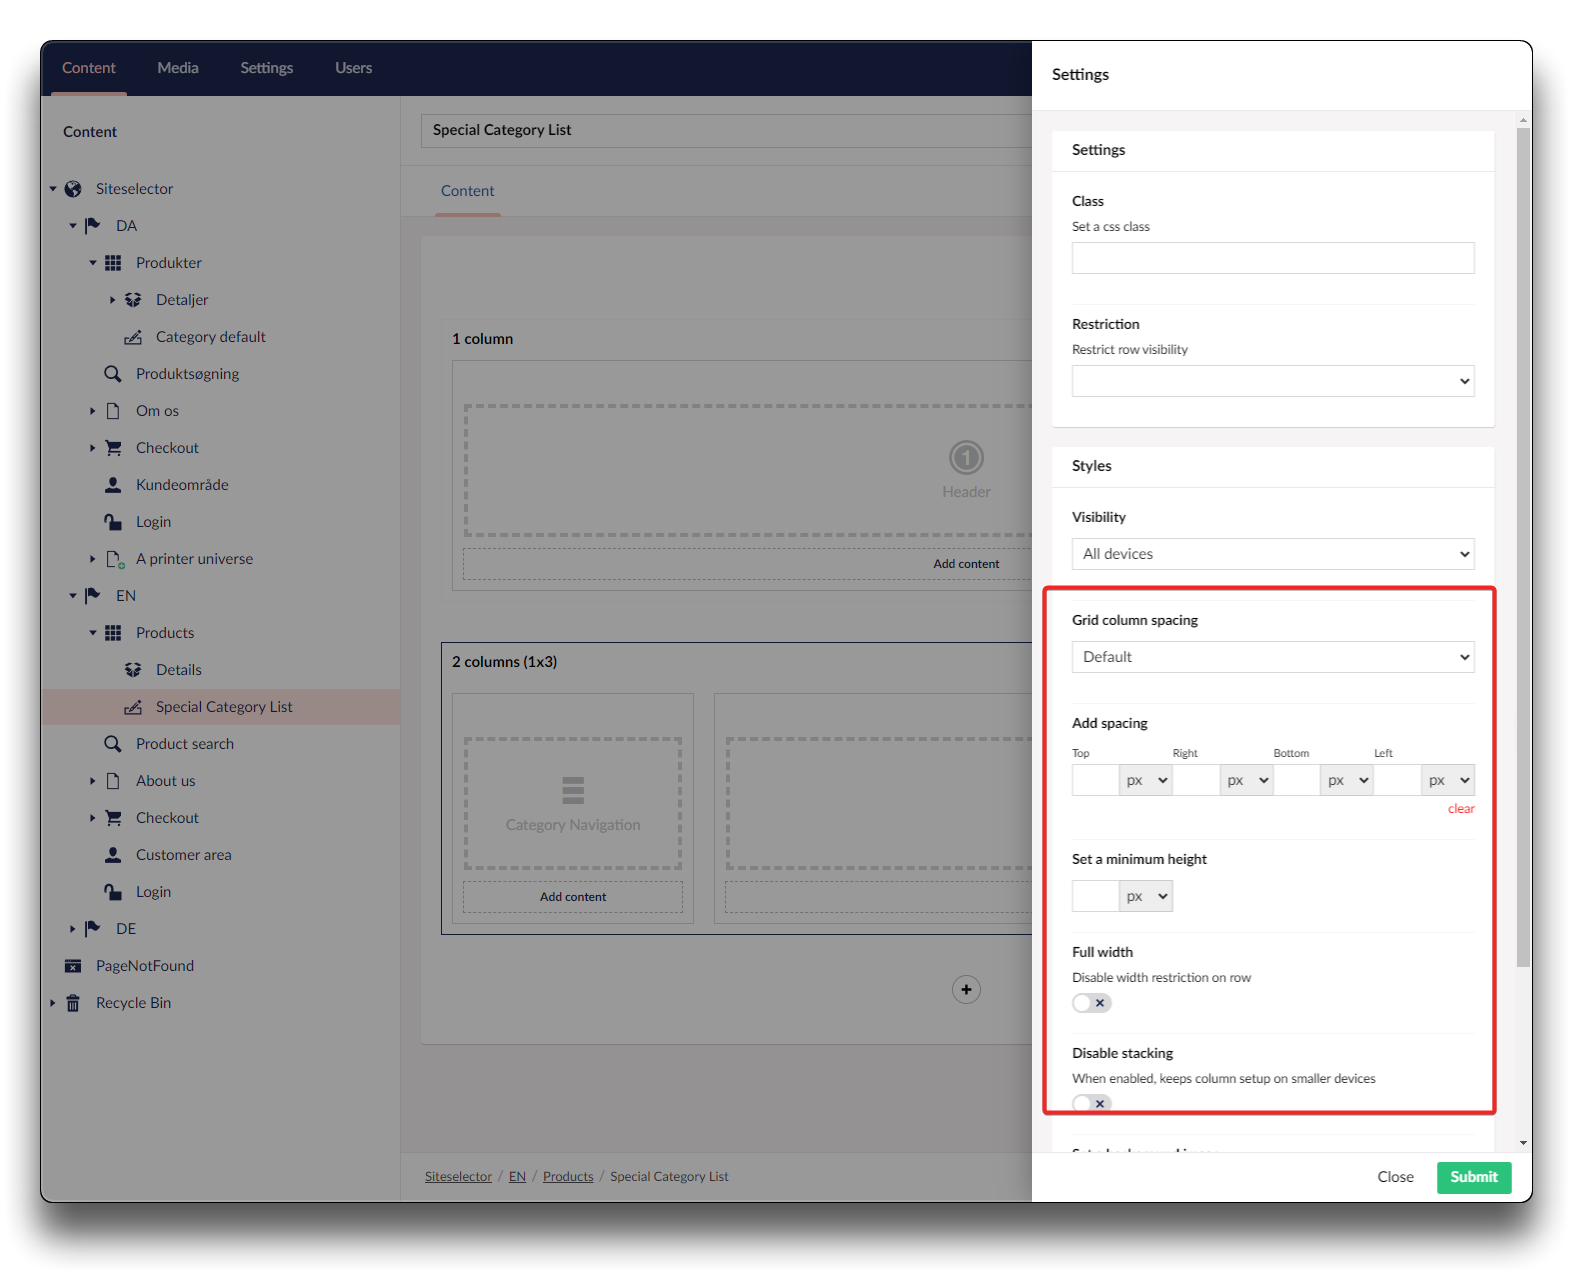Click the magnifier icon for Produktsøgning
Screen dimensions: 1573x1275
point(113,374)
